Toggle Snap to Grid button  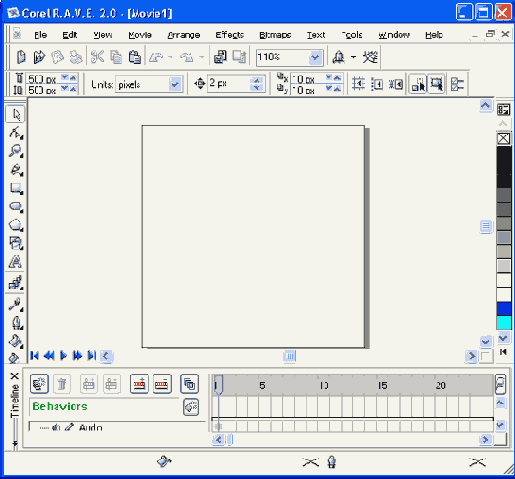click(x=359, y=84)
